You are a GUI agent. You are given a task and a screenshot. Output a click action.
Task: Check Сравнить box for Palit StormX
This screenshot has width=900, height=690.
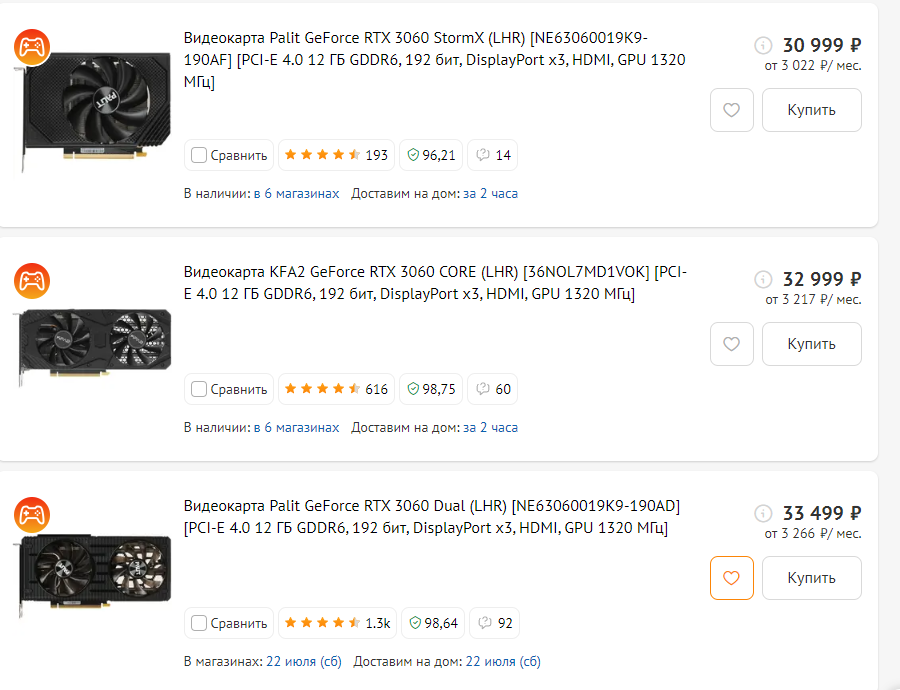pos(199,155)
